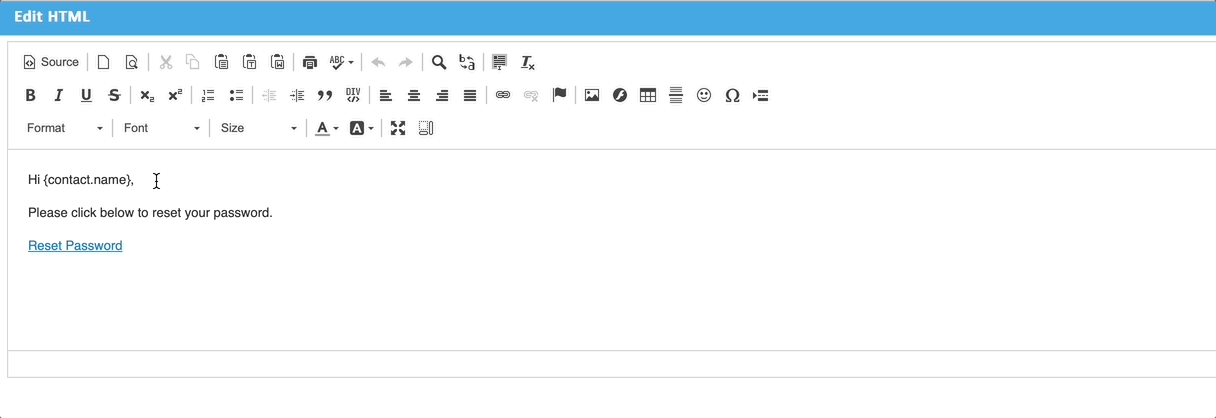Open the Replace tool

(467, 62)
